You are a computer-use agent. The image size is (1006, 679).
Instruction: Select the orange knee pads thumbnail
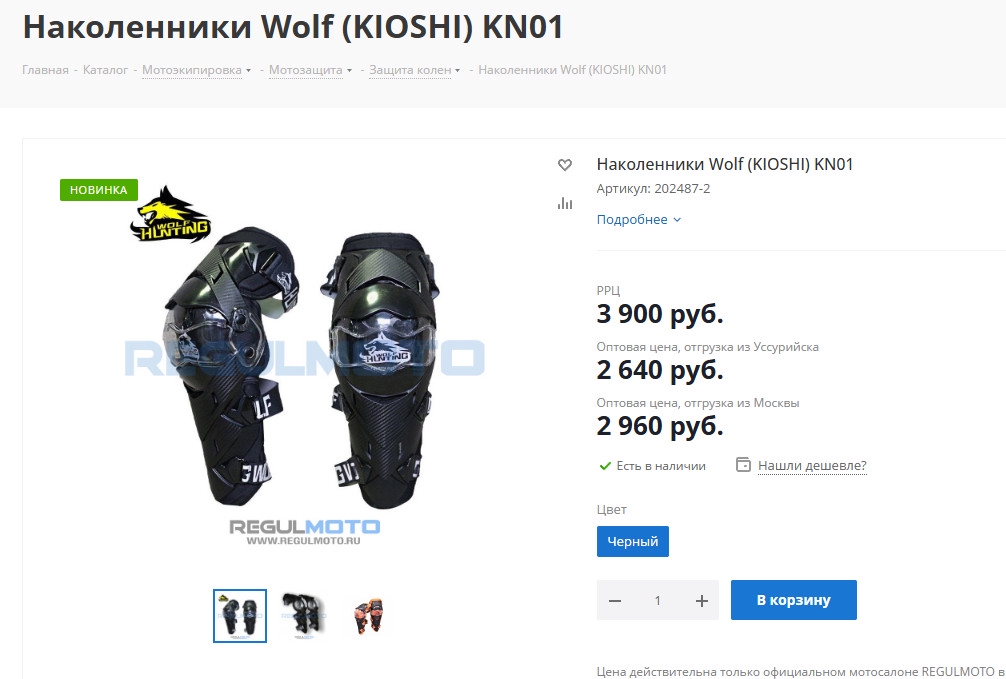(368, 615)
